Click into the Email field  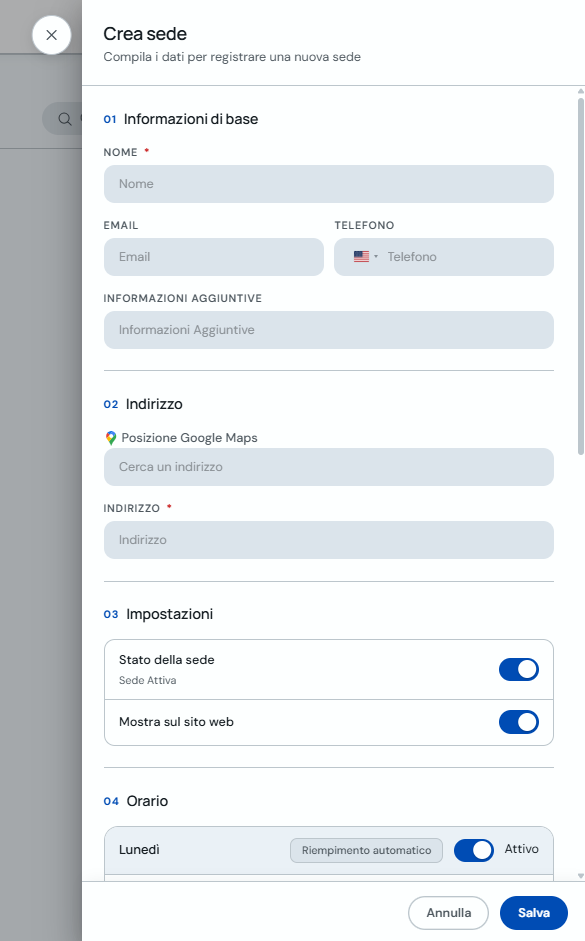coord(214,257)
